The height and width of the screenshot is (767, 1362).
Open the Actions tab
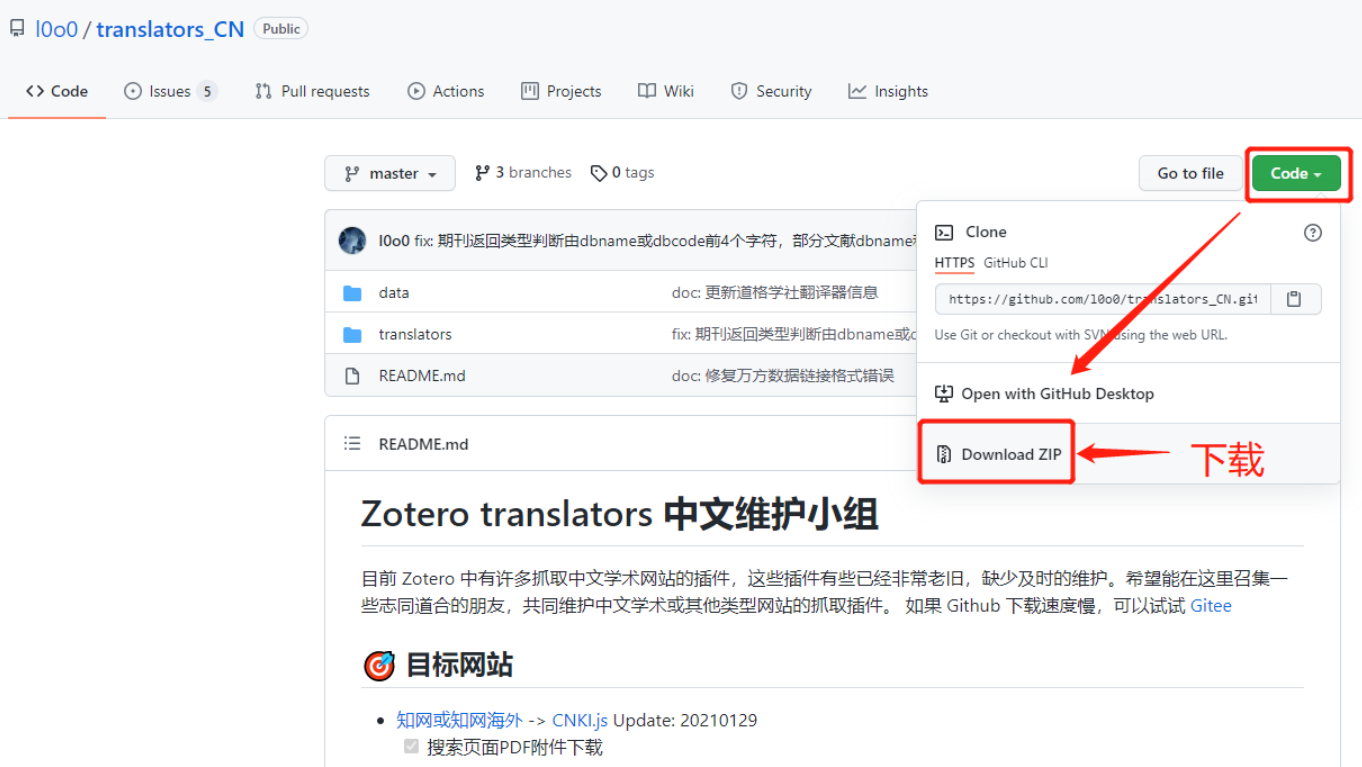pyautogui.click(x=446, y=91)
